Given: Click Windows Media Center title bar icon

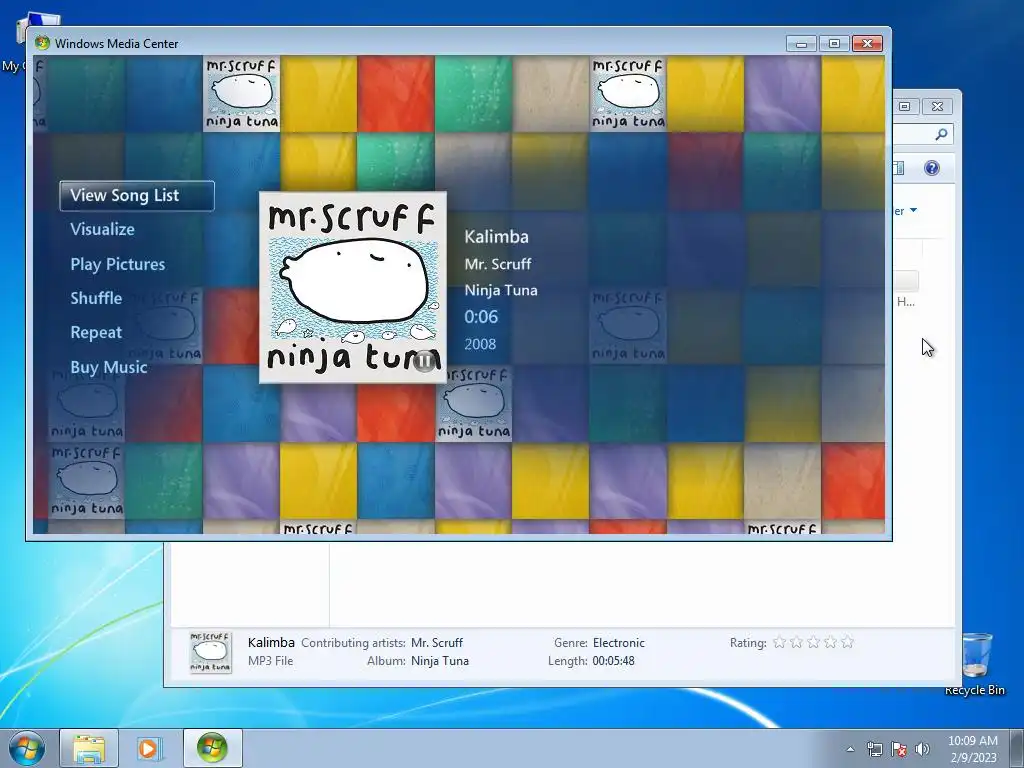Looking at the screenshot, I should [x=42, y=43].
